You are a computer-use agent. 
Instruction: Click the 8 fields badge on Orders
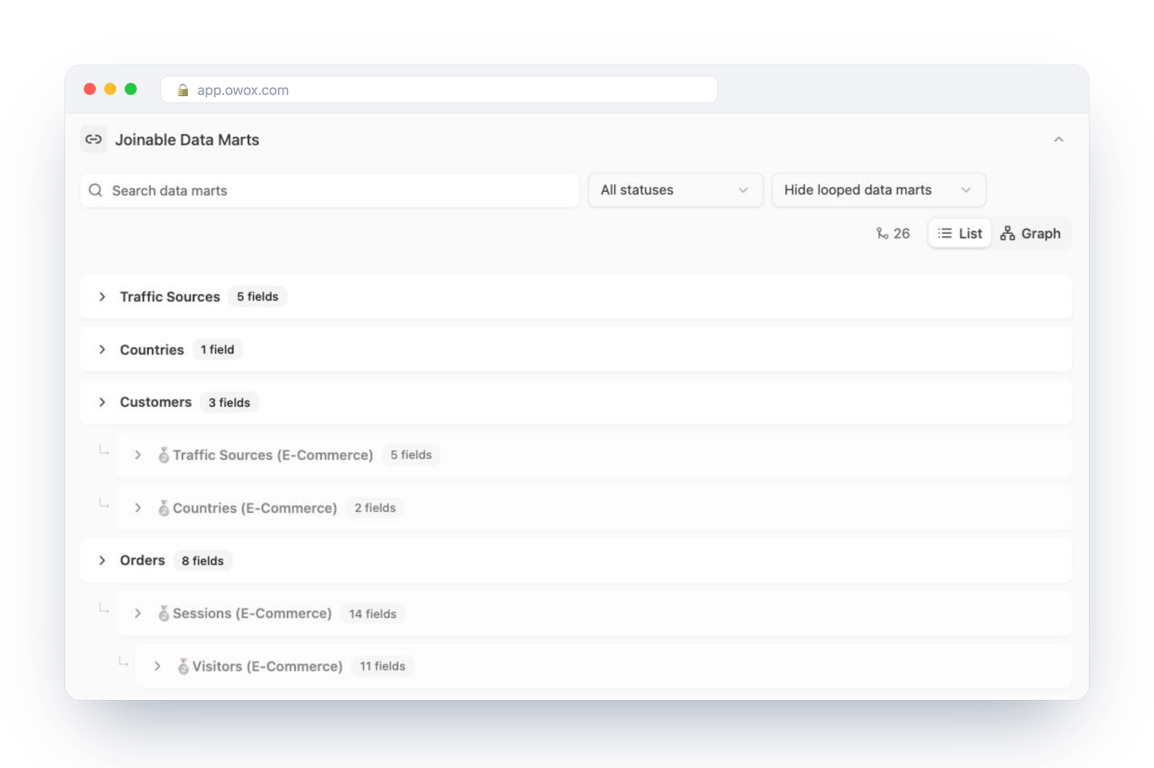[202, 561]
